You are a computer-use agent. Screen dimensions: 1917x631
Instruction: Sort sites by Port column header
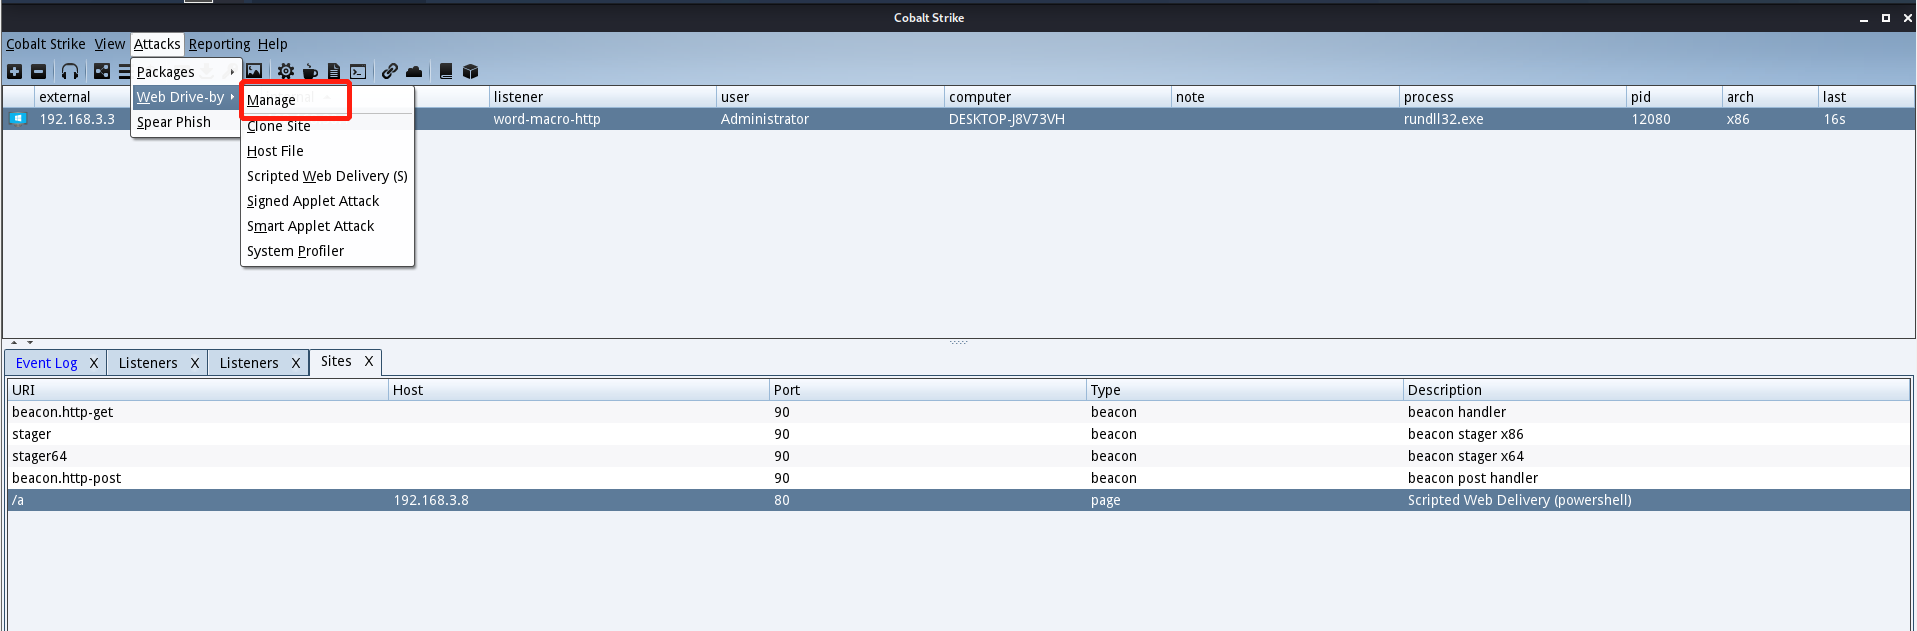pyautogui.click(x=927, y=390)
